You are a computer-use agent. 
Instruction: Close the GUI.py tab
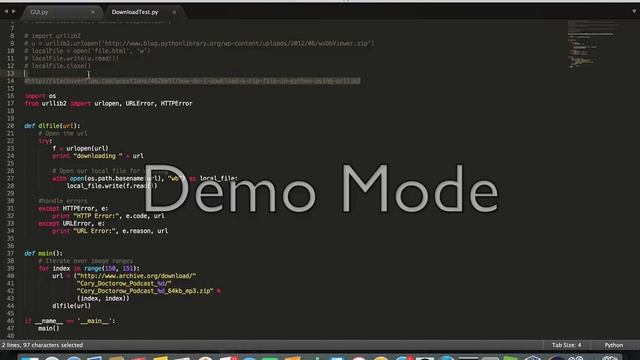(x=93, y=12)
